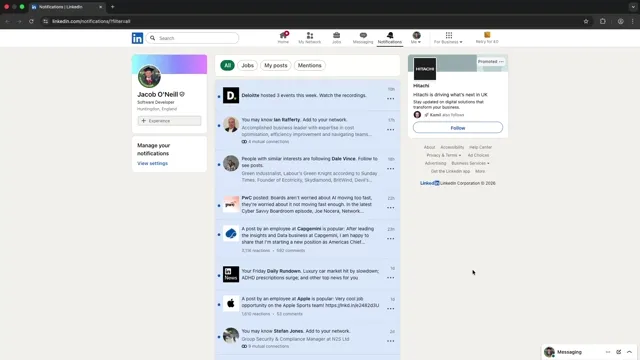The image size is (640, 360).
Task: Open the Friday Daily Rundown notification text
Action: click(310, 274)
